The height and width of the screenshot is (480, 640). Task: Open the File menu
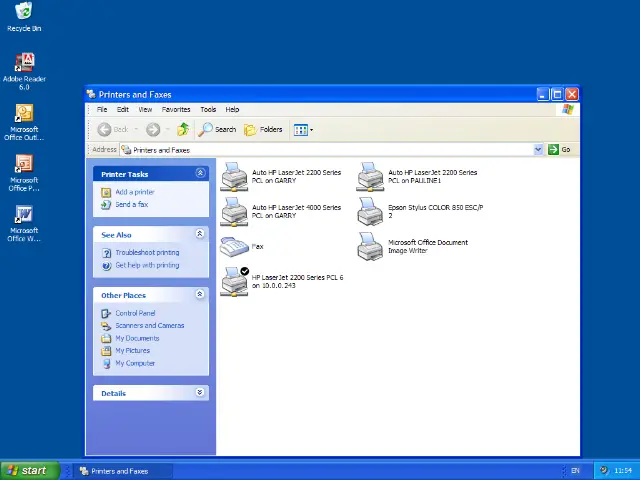tap(102, 109)
